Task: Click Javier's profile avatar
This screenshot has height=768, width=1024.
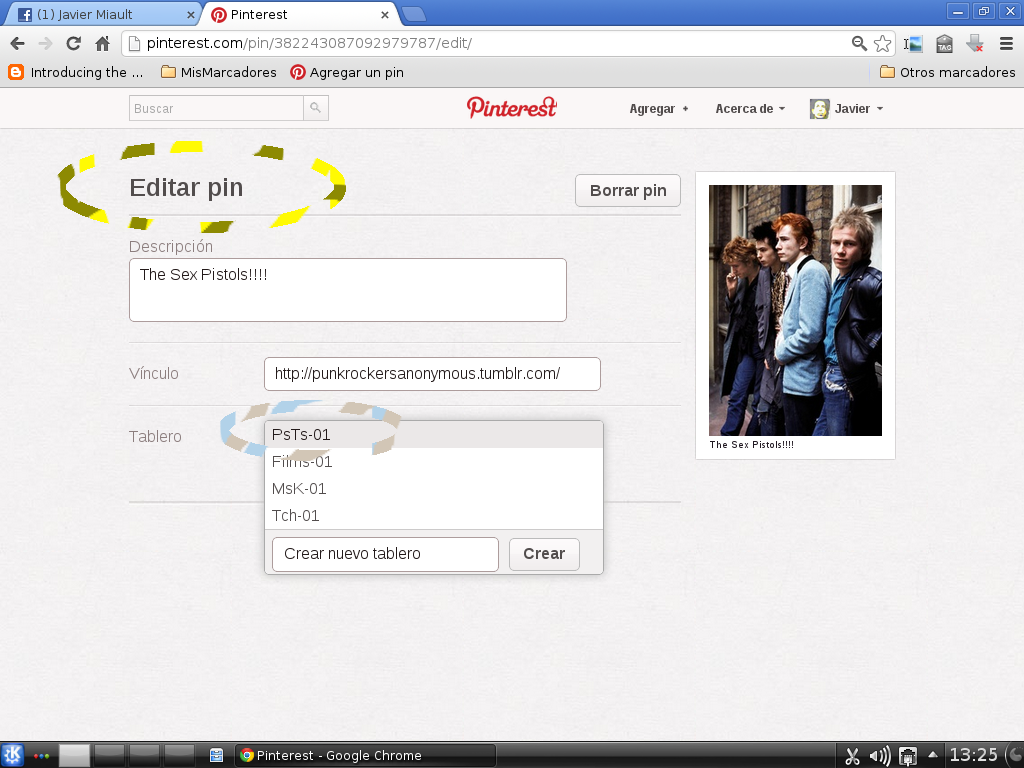Action: tap(819, 109)
